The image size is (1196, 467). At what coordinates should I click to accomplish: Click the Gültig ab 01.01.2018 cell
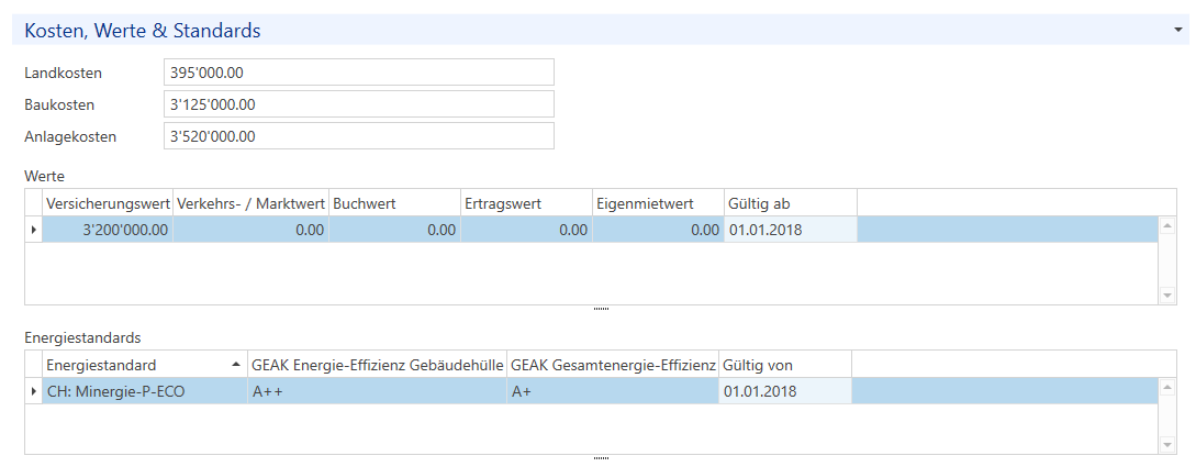[790, 230]
